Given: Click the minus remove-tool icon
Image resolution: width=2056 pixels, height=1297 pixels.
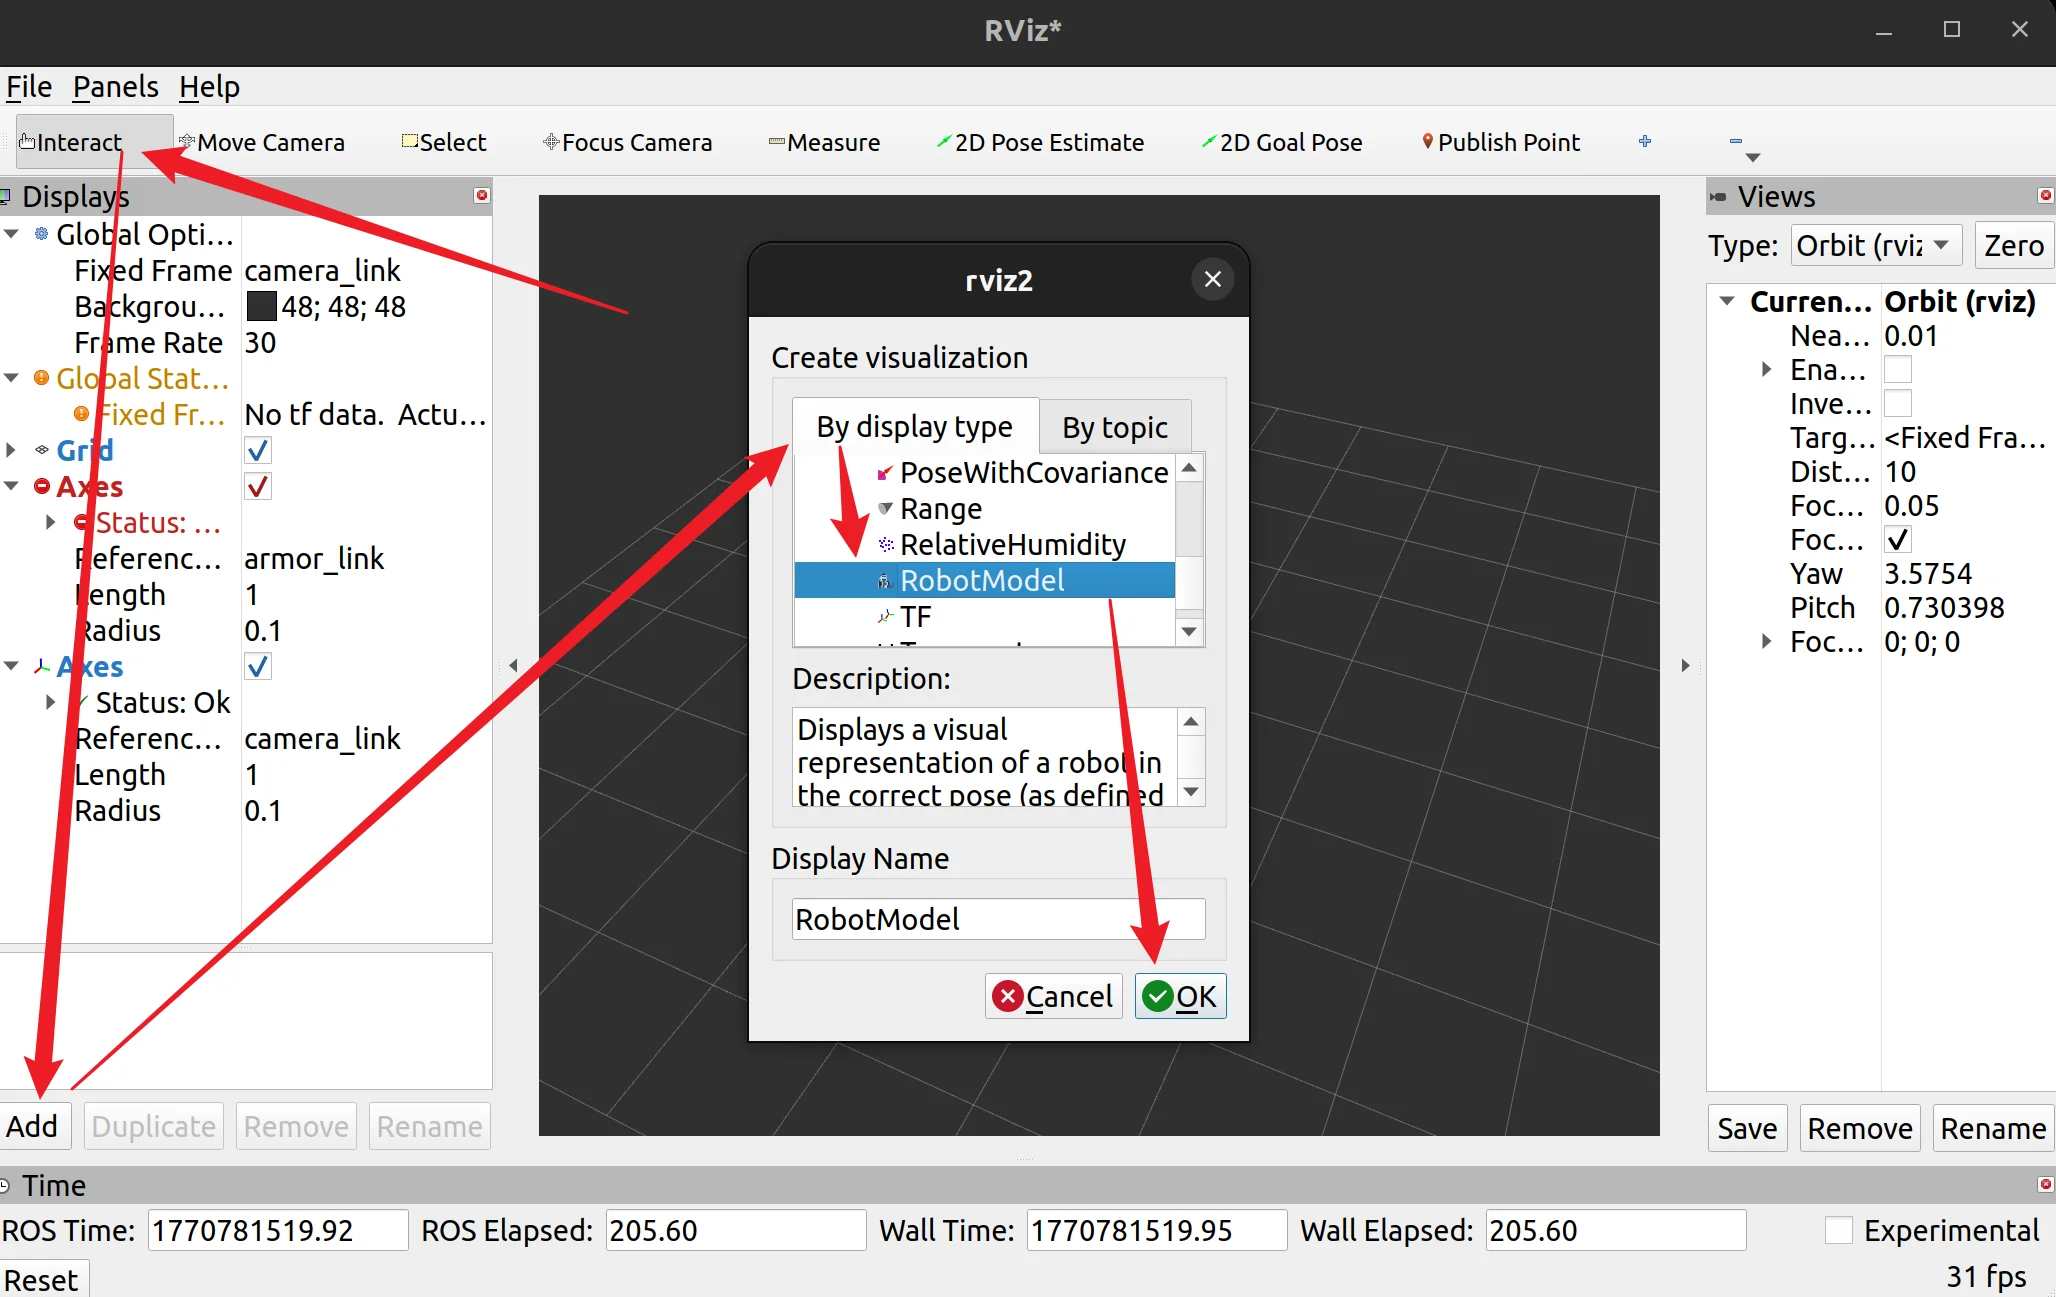Looking at the screenshot, I should point(1736,141).
